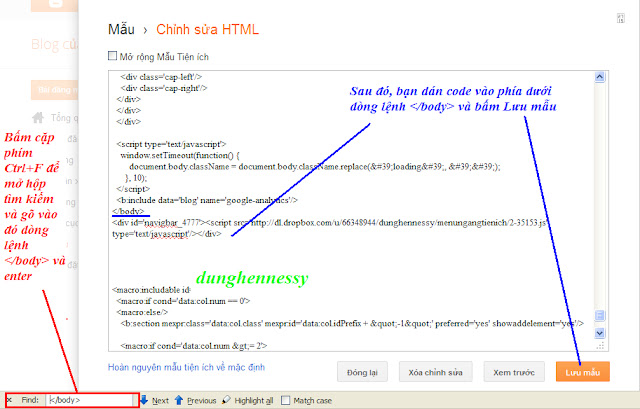The width and height of the screenshot is (640, 409).
Task: Click Hoàn nguyên mẫu tiện ích về mặc định link
Action: coord(186,367)
